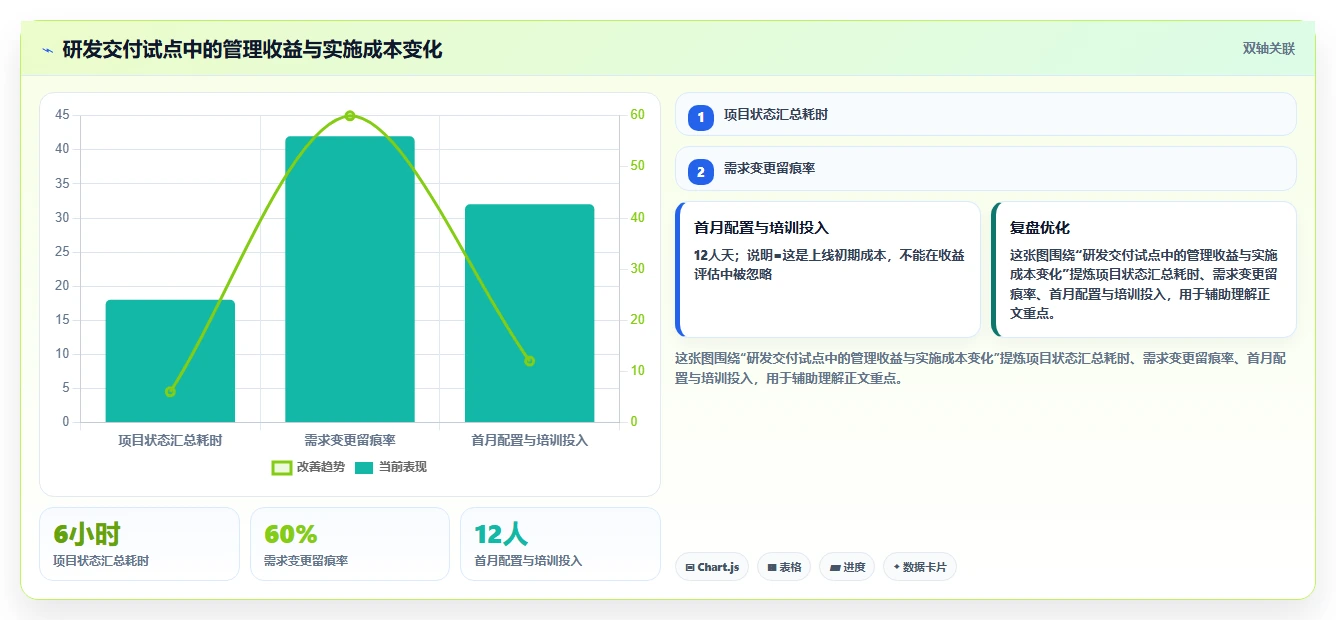Click the left axis value 45
The height and width of the screenshot is (620, 1336).
click(x=62, y=115)
